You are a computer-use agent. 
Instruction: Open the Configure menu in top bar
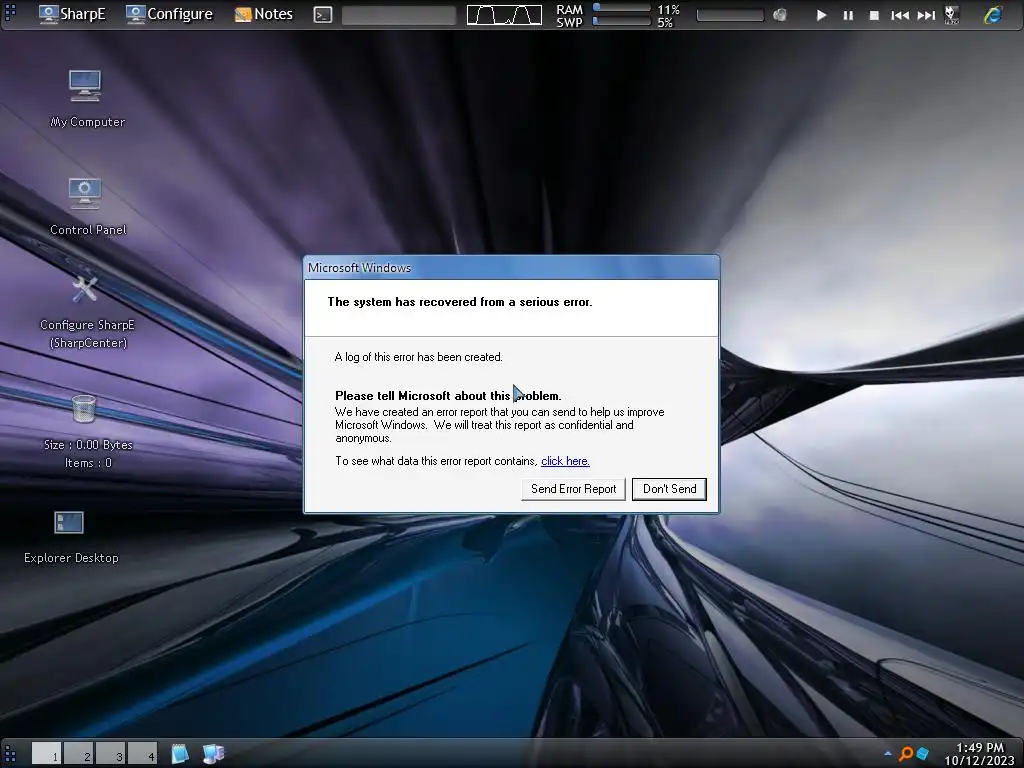pyautogui.click(x=169, y=14)
